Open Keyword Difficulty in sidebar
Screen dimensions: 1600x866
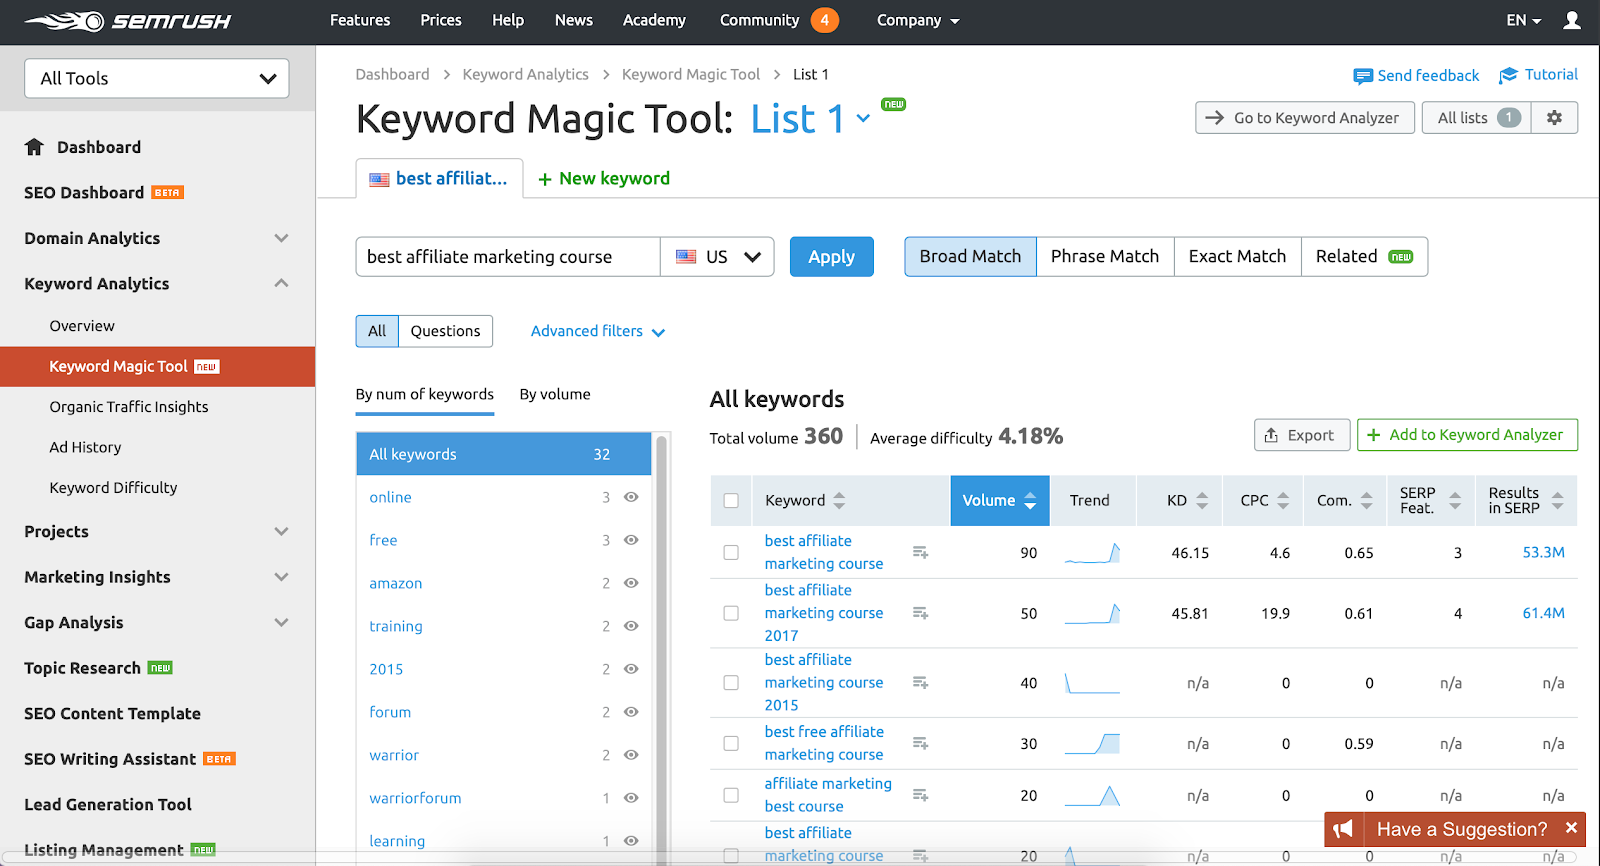pos(113,488)
